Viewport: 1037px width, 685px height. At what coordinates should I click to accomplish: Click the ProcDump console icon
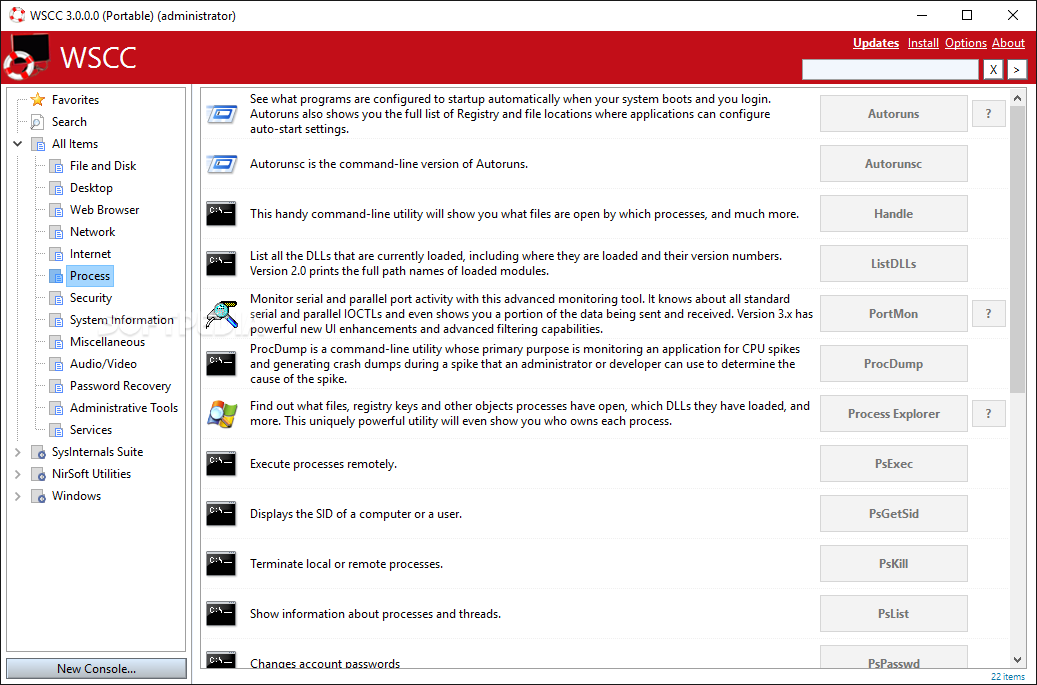tap(221, 364)
